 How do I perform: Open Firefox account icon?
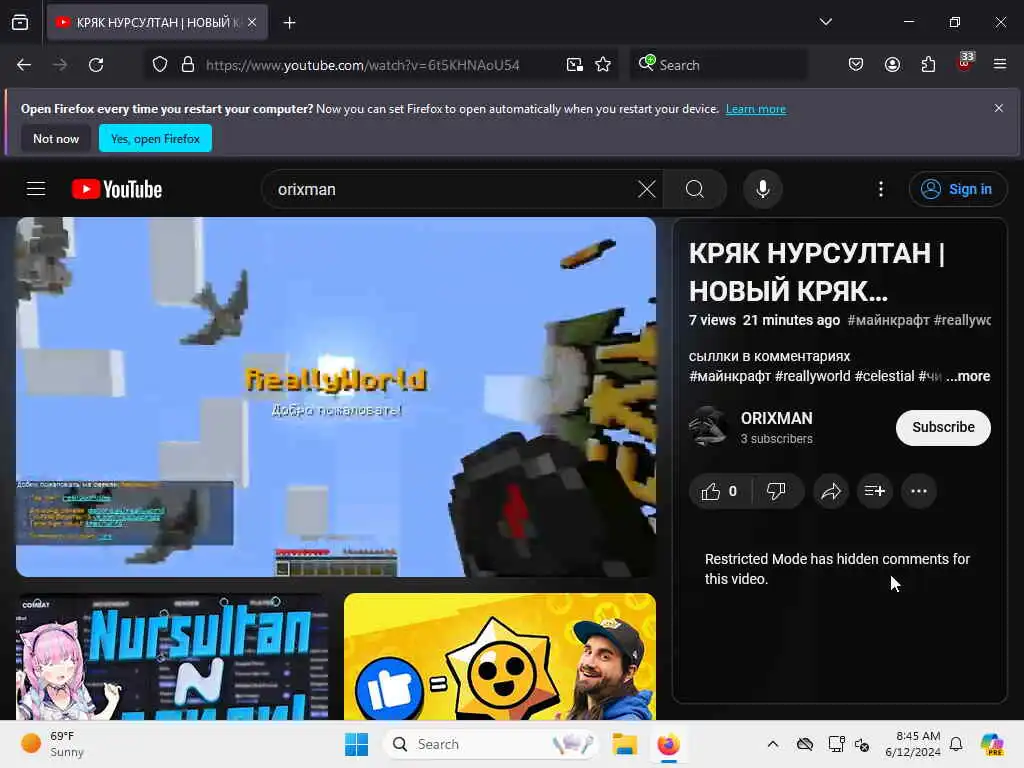tap(892, 65)
